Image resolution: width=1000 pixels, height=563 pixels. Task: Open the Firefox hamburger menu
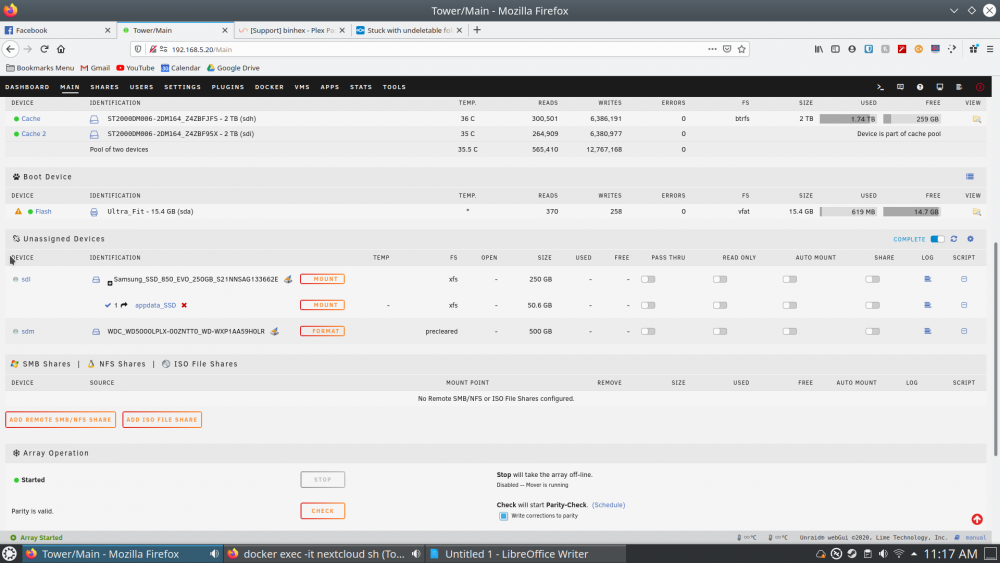990,49
